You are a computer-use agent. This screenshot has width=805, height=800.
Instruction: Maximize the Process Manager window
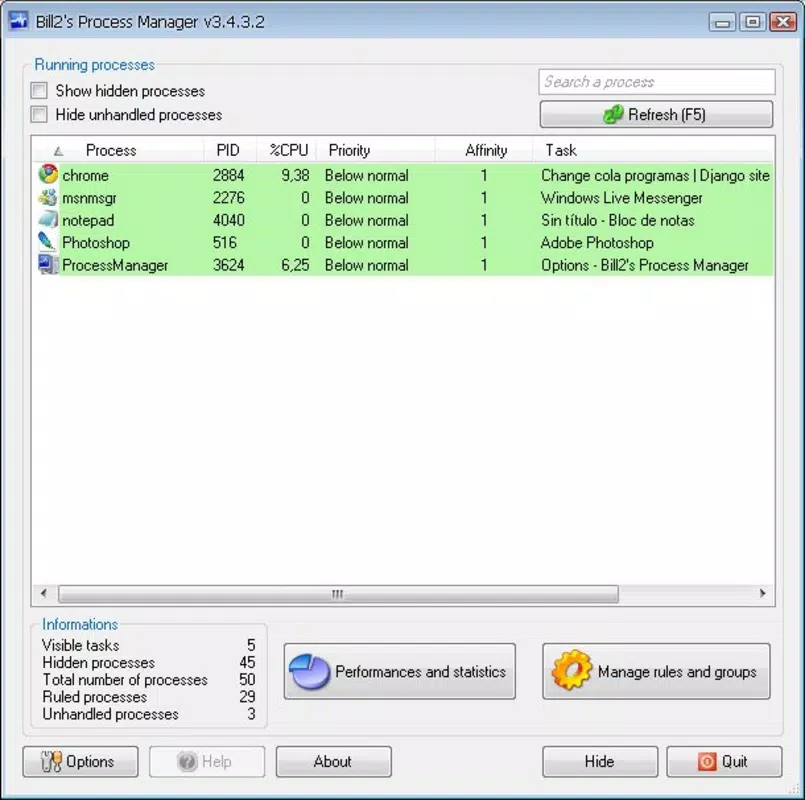[x=752, y=23]
